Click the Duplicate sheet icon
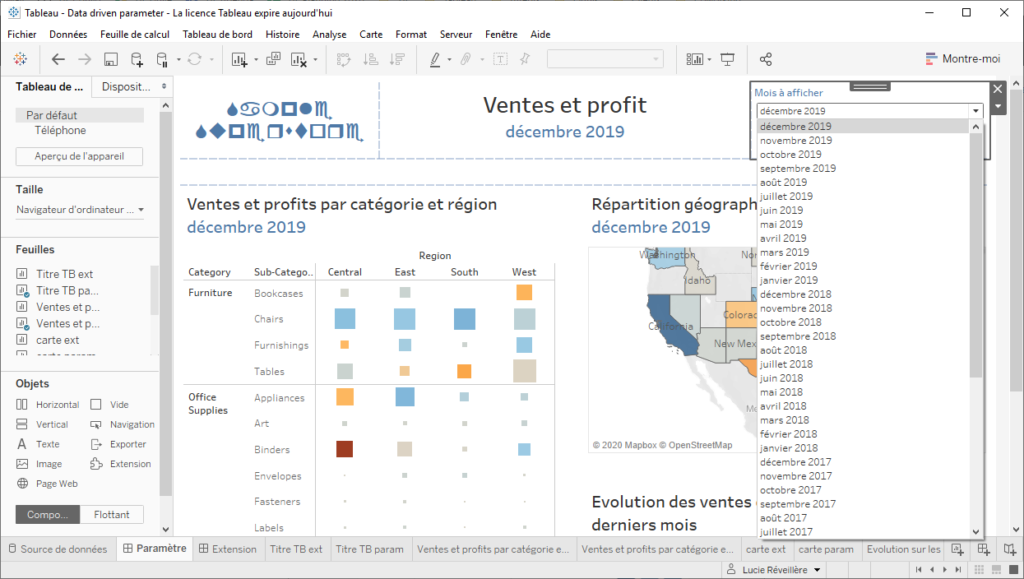Image resolution: width=1024 pixels, height=579 pixels. (273, 59)
